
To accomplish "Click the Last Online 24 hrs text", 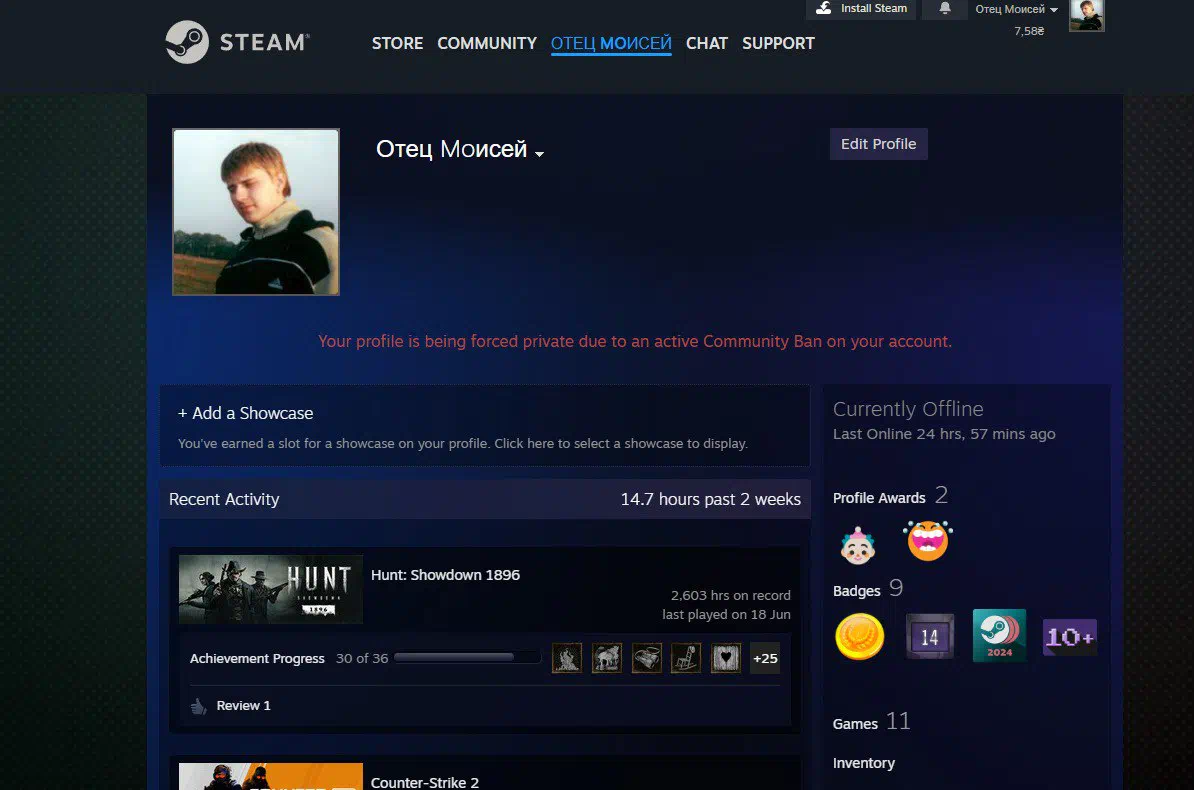I will (944, 434).
